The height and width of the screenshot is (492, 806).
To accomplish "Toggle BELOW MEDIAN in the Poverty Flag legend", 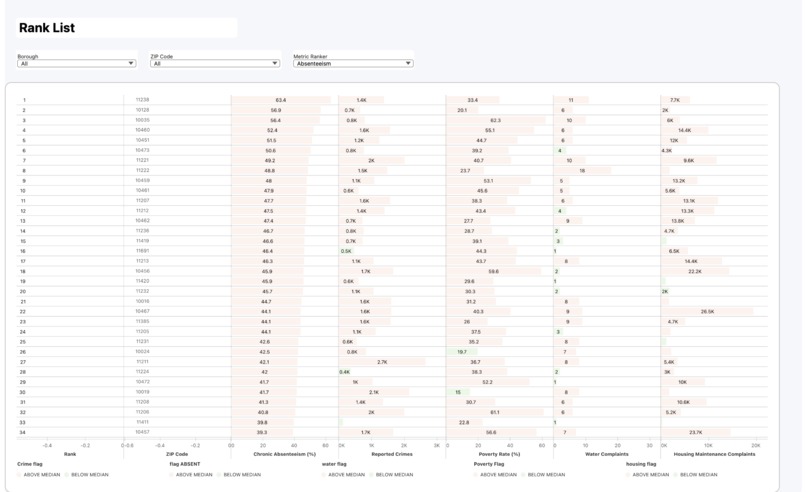I will [x=543, y=475].
